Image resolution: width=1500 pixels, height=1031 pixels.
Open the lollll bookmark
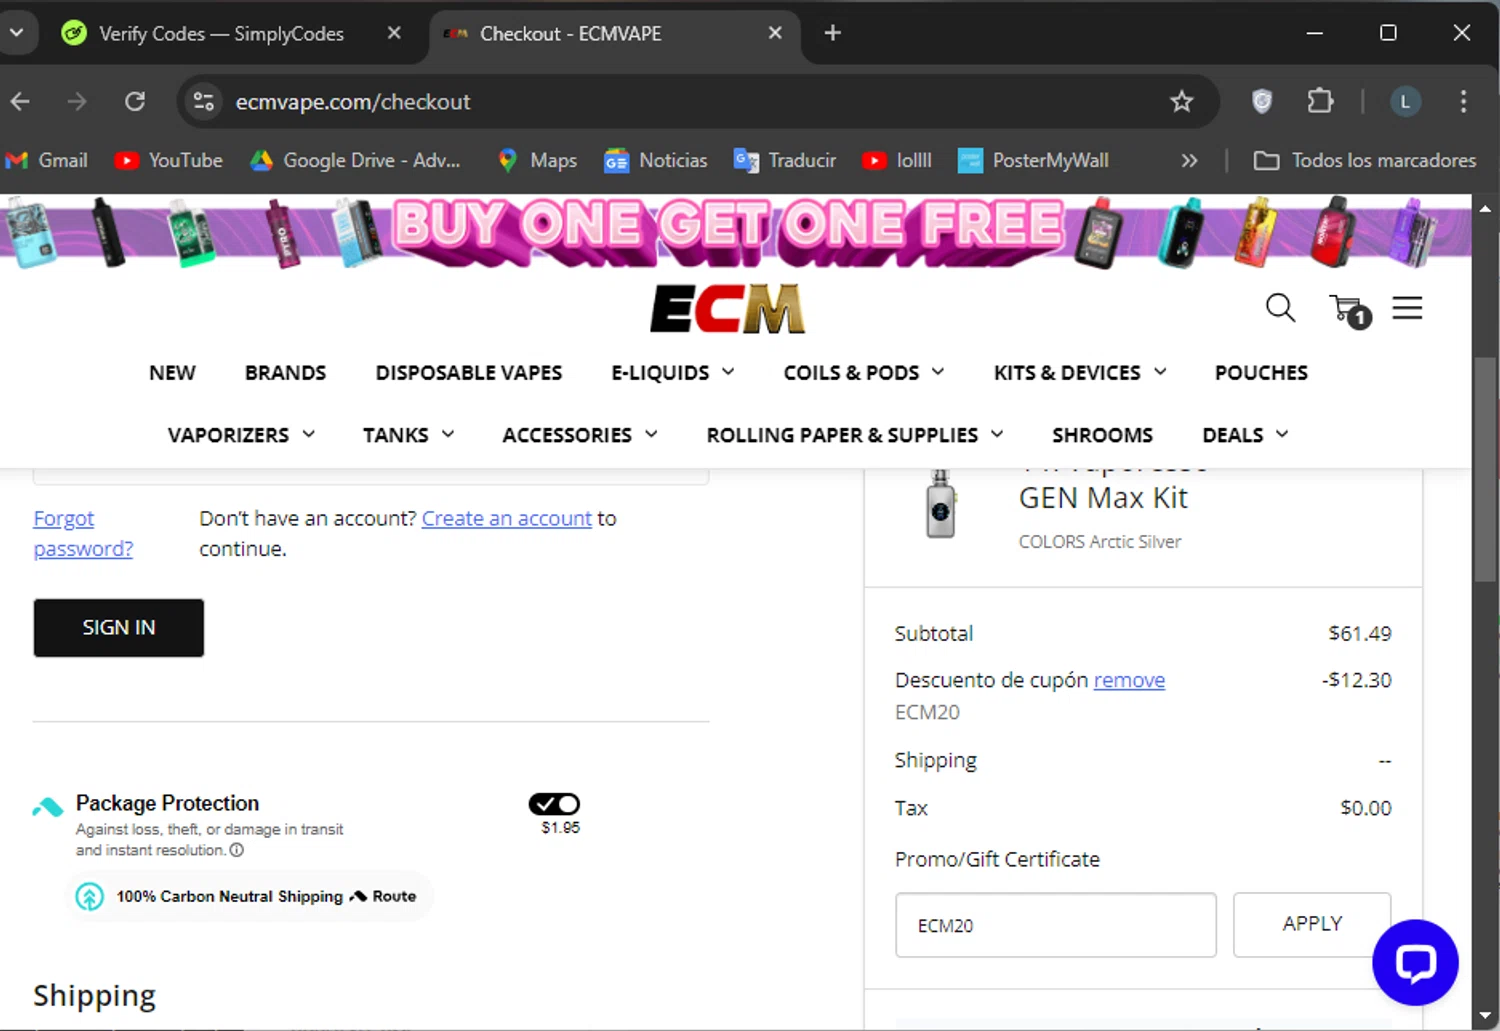pos(897,160)
